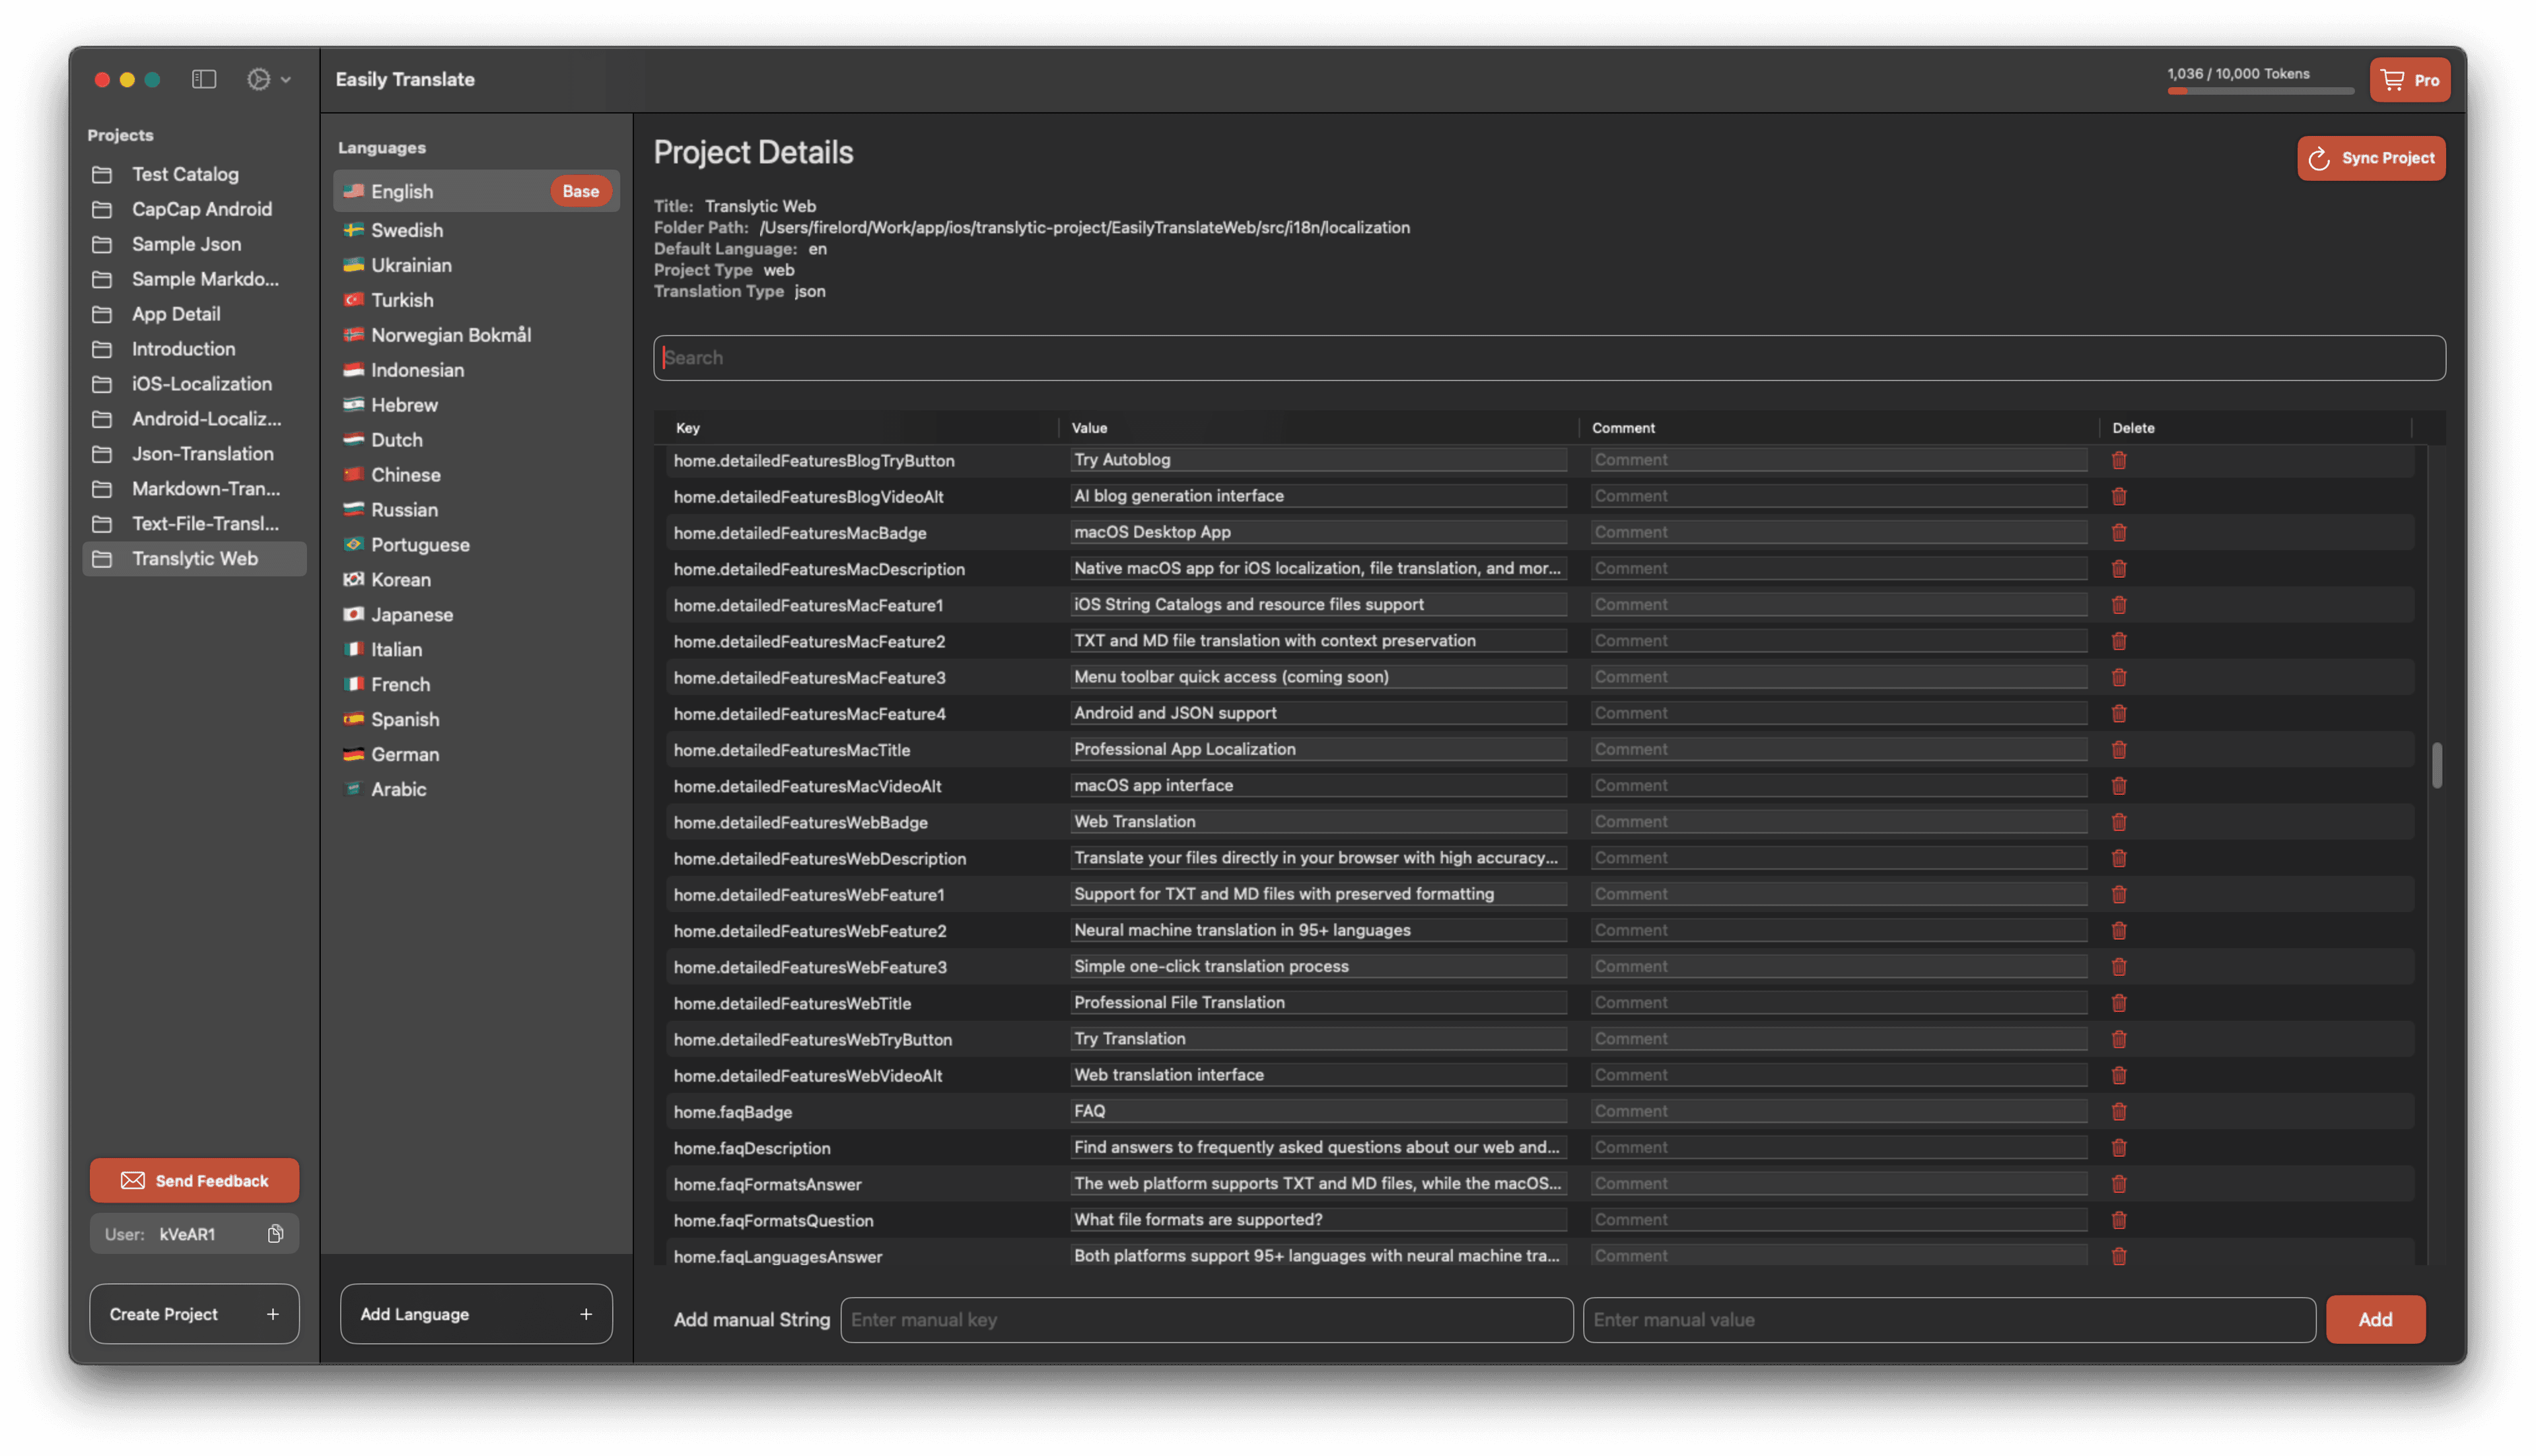Viewport: 2536px width, 1456px height.
Task: Delete the home.detailedFeaturesMacBadge key
Action: click(2118, 533)
